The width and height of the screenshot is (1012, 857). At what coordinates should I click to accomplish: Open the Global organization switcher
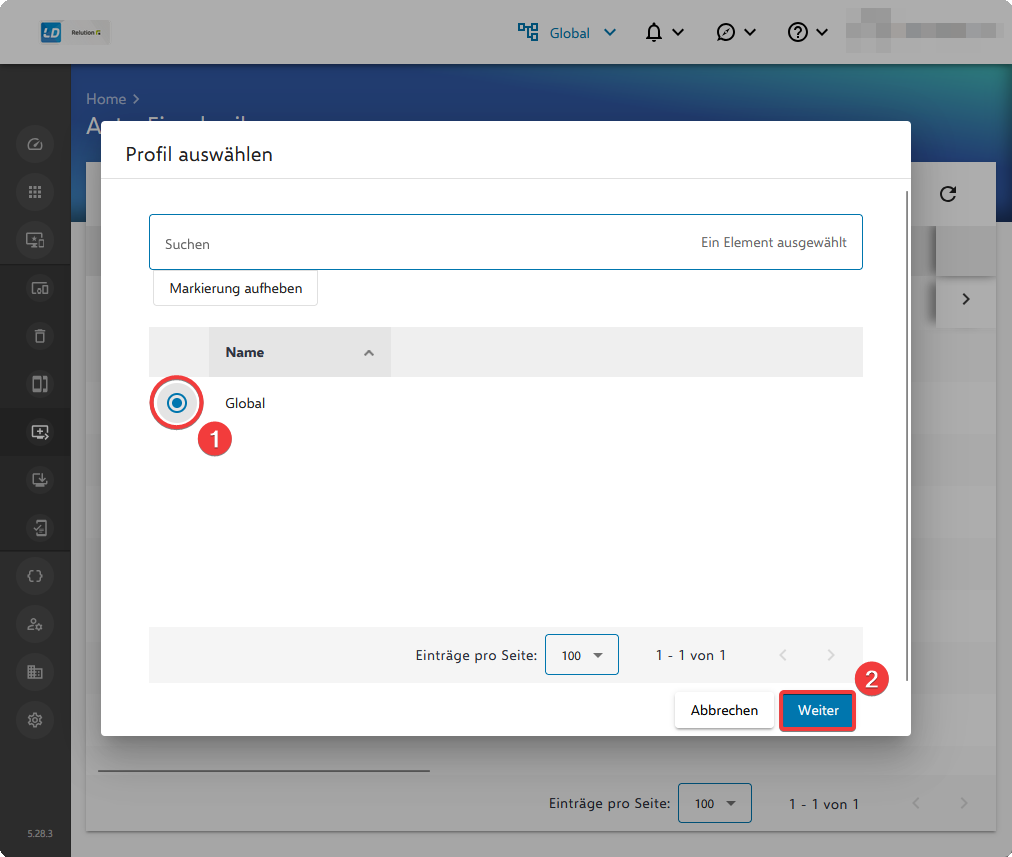(583, 33)
